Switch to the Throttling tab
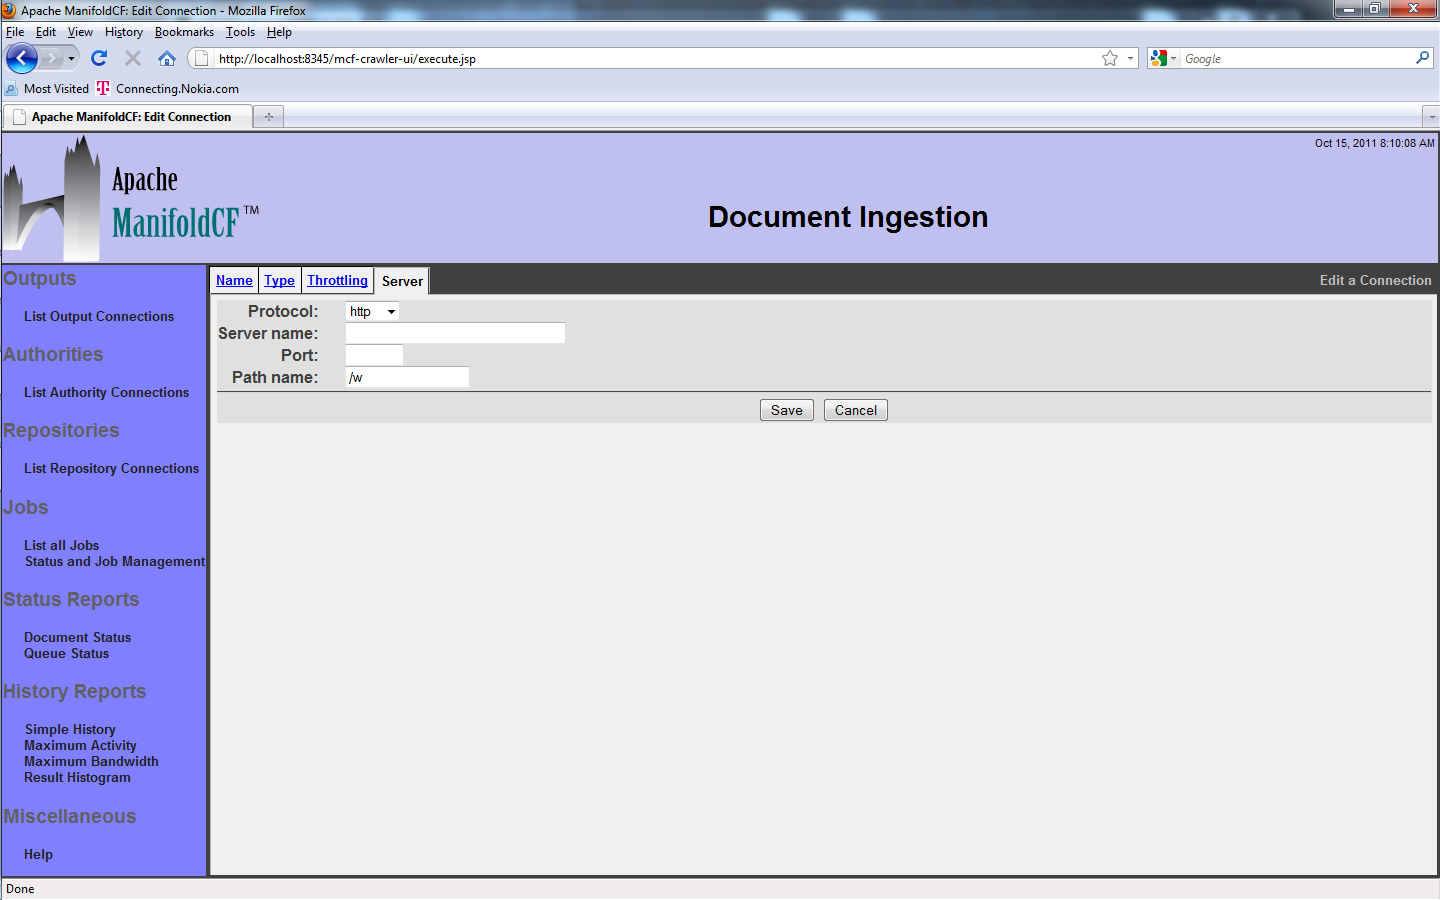 click(x=337, y=281)
